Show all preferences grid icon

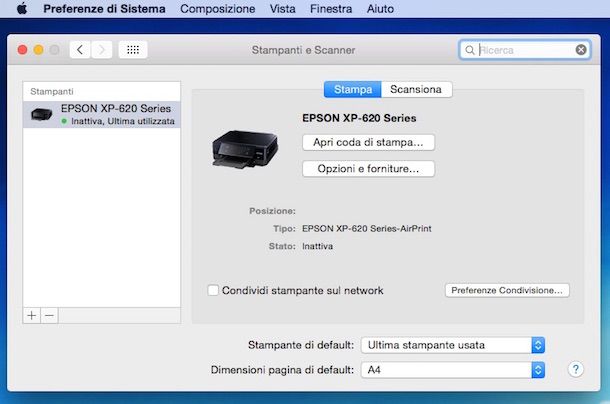pyautogui.click(x=133, y=50)
